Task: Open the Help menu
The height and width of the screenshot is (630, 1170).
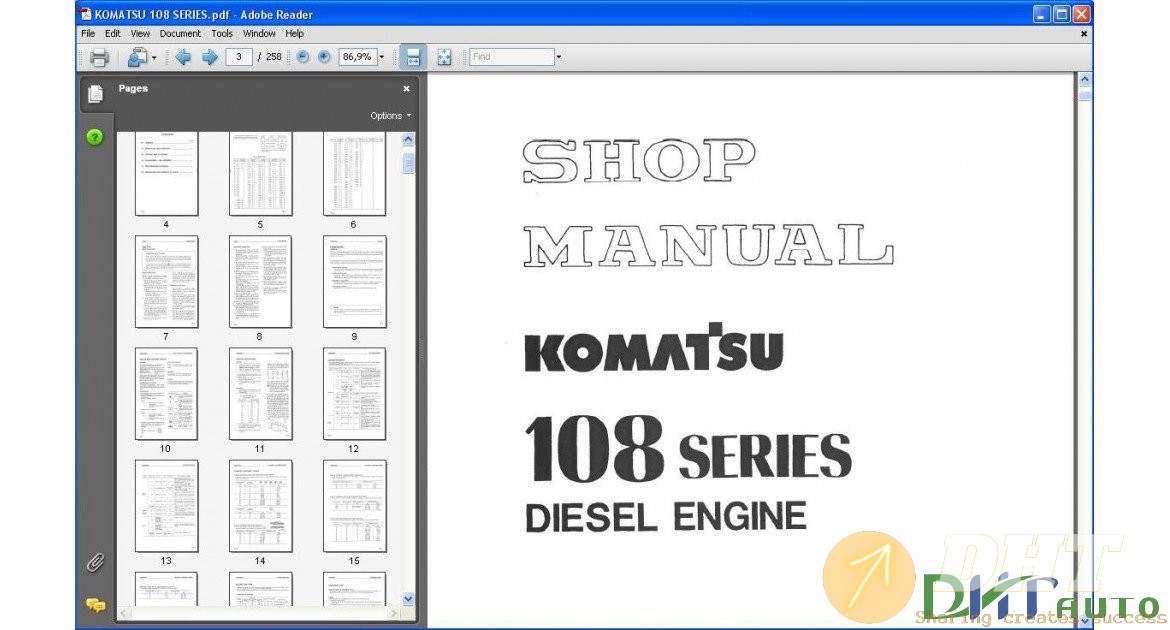Action: [295, 34]
